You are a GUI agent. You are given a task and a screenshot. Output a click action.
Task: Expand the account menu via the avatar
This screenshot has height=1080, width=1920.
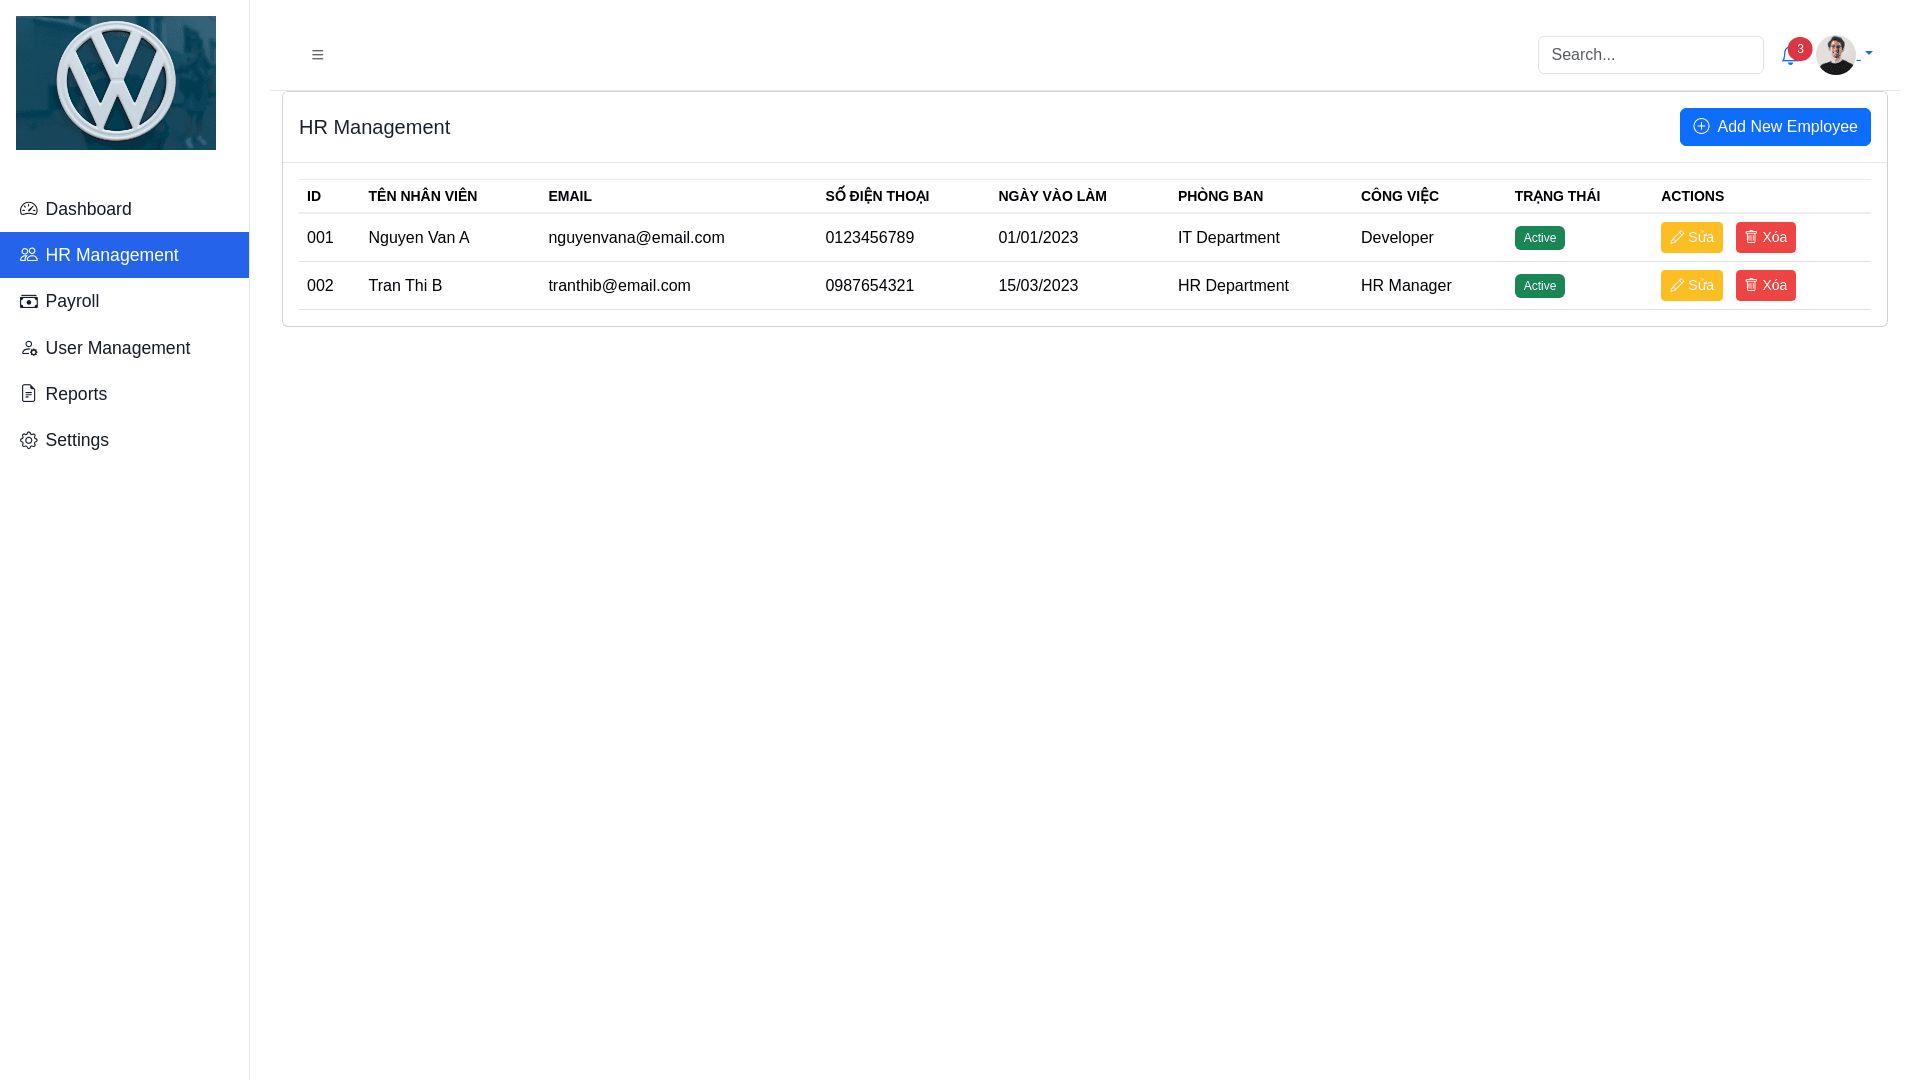pyautogui.click(x=1836, y=54)
